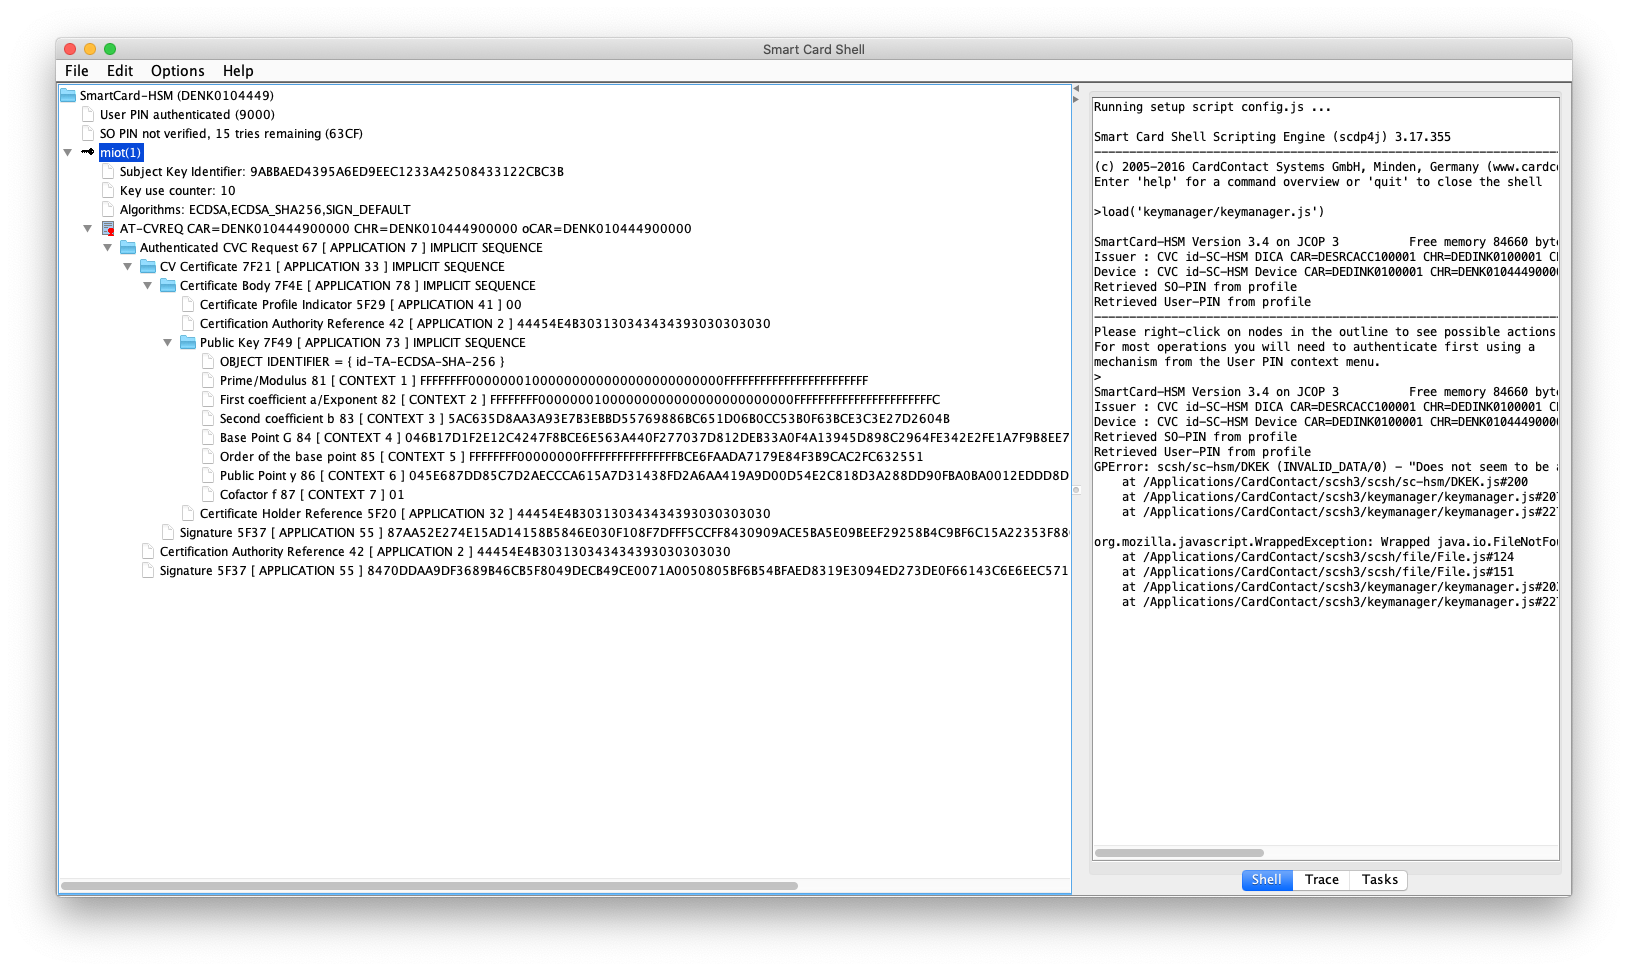Click document icon of Subject Key Identifier
The height and width of the screenshot is (971, 1628).
108,171
